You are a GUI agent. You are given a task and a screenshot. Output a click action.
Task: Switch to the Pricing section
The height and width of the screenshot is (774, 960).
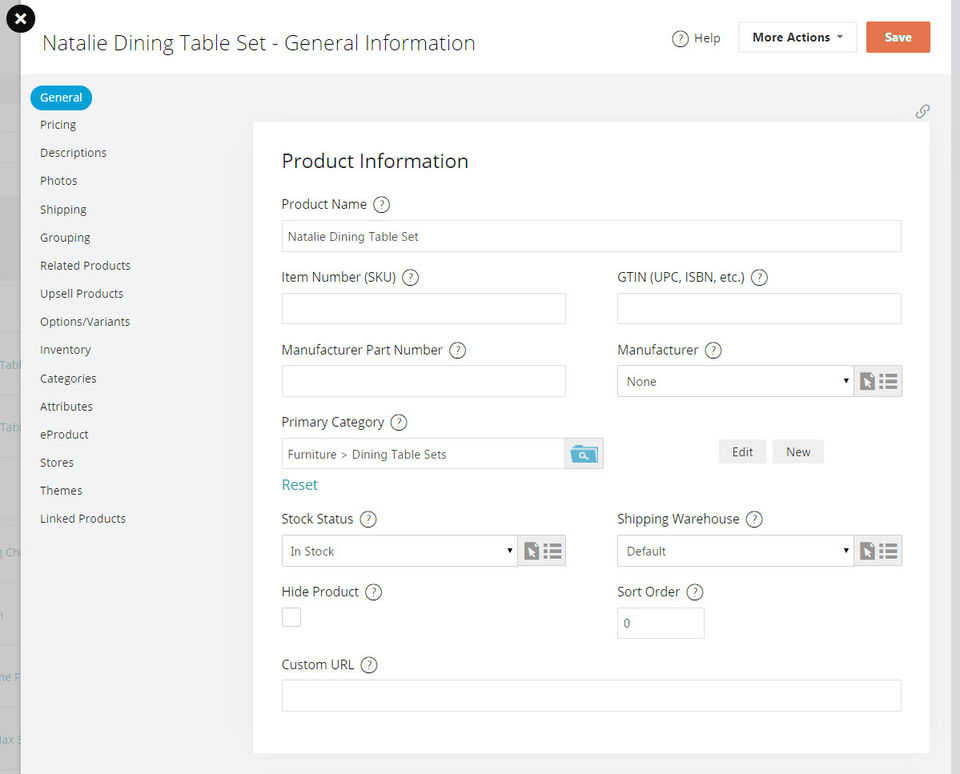58,125
